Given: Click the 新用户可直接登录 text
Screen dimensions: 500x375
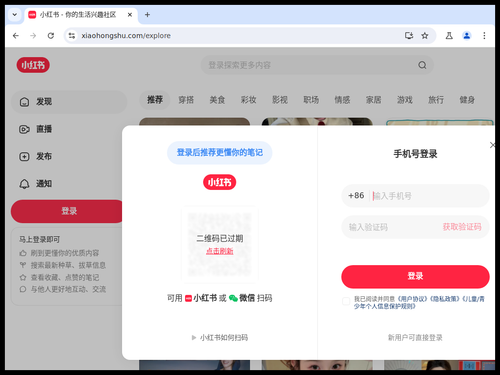Looking at the screenshot, I should [x=415, y=338].
